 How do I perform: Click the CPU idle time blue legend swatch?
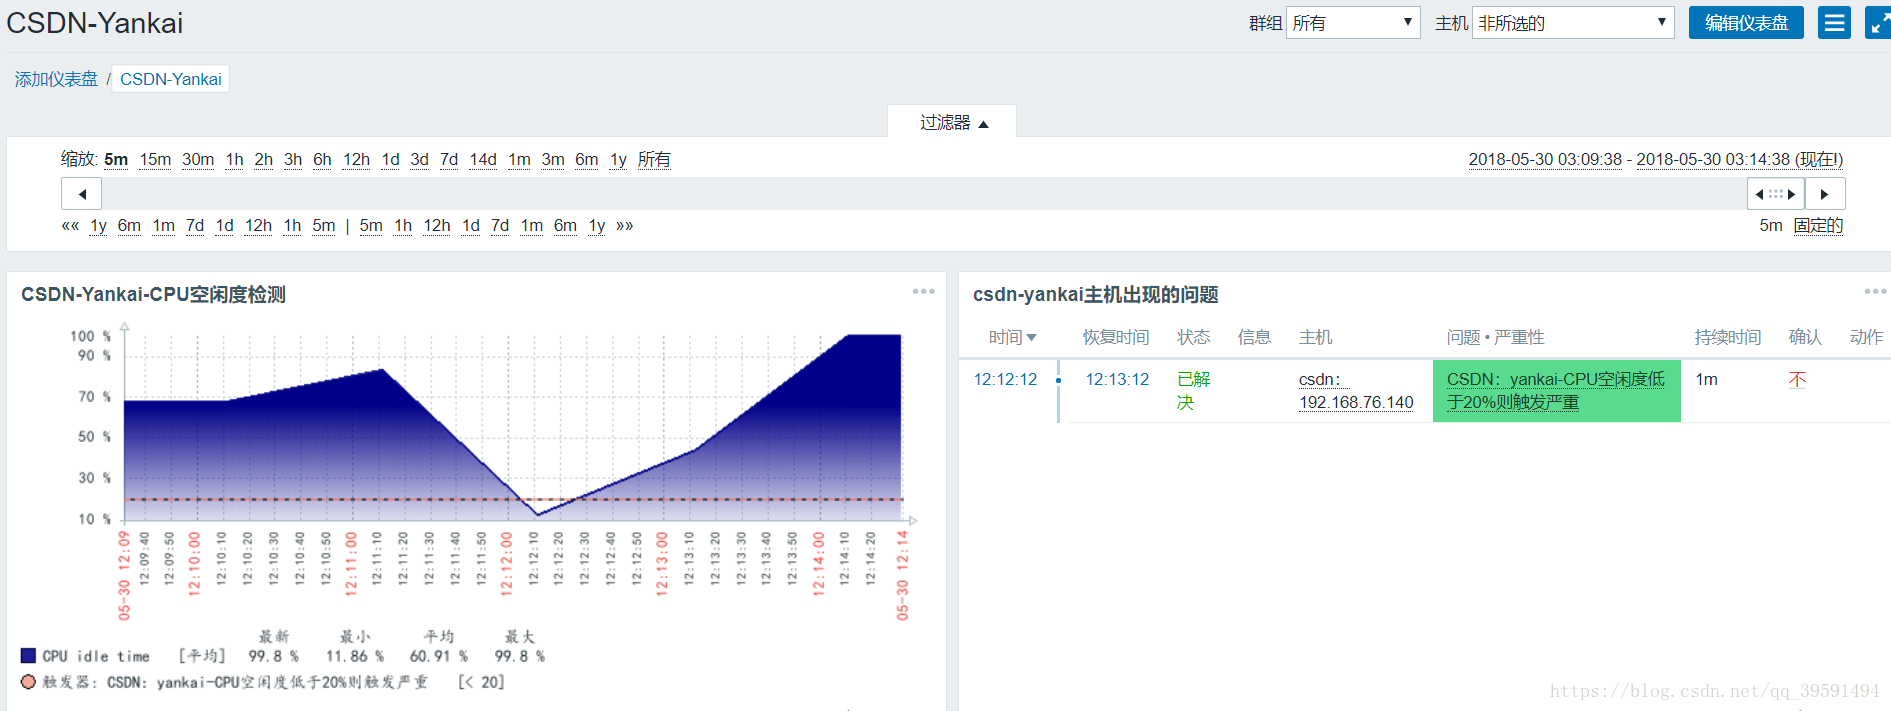(28, 656)
